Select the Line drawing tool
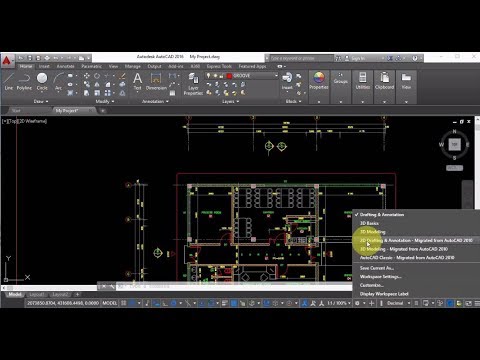 (9, 81)
